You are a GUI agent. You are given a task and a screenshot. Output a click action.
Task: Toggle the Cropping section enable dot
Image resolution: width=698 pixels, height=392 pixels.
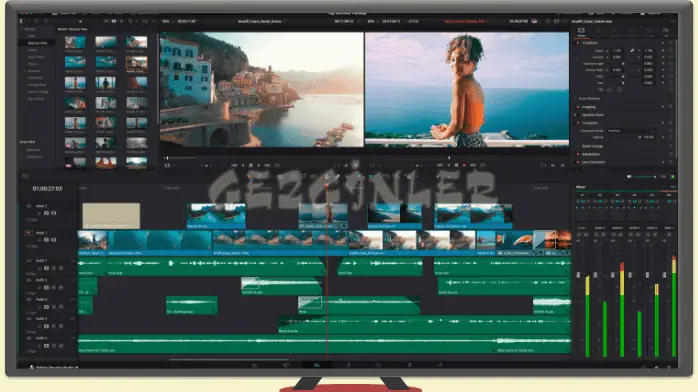tap(578, 107)
